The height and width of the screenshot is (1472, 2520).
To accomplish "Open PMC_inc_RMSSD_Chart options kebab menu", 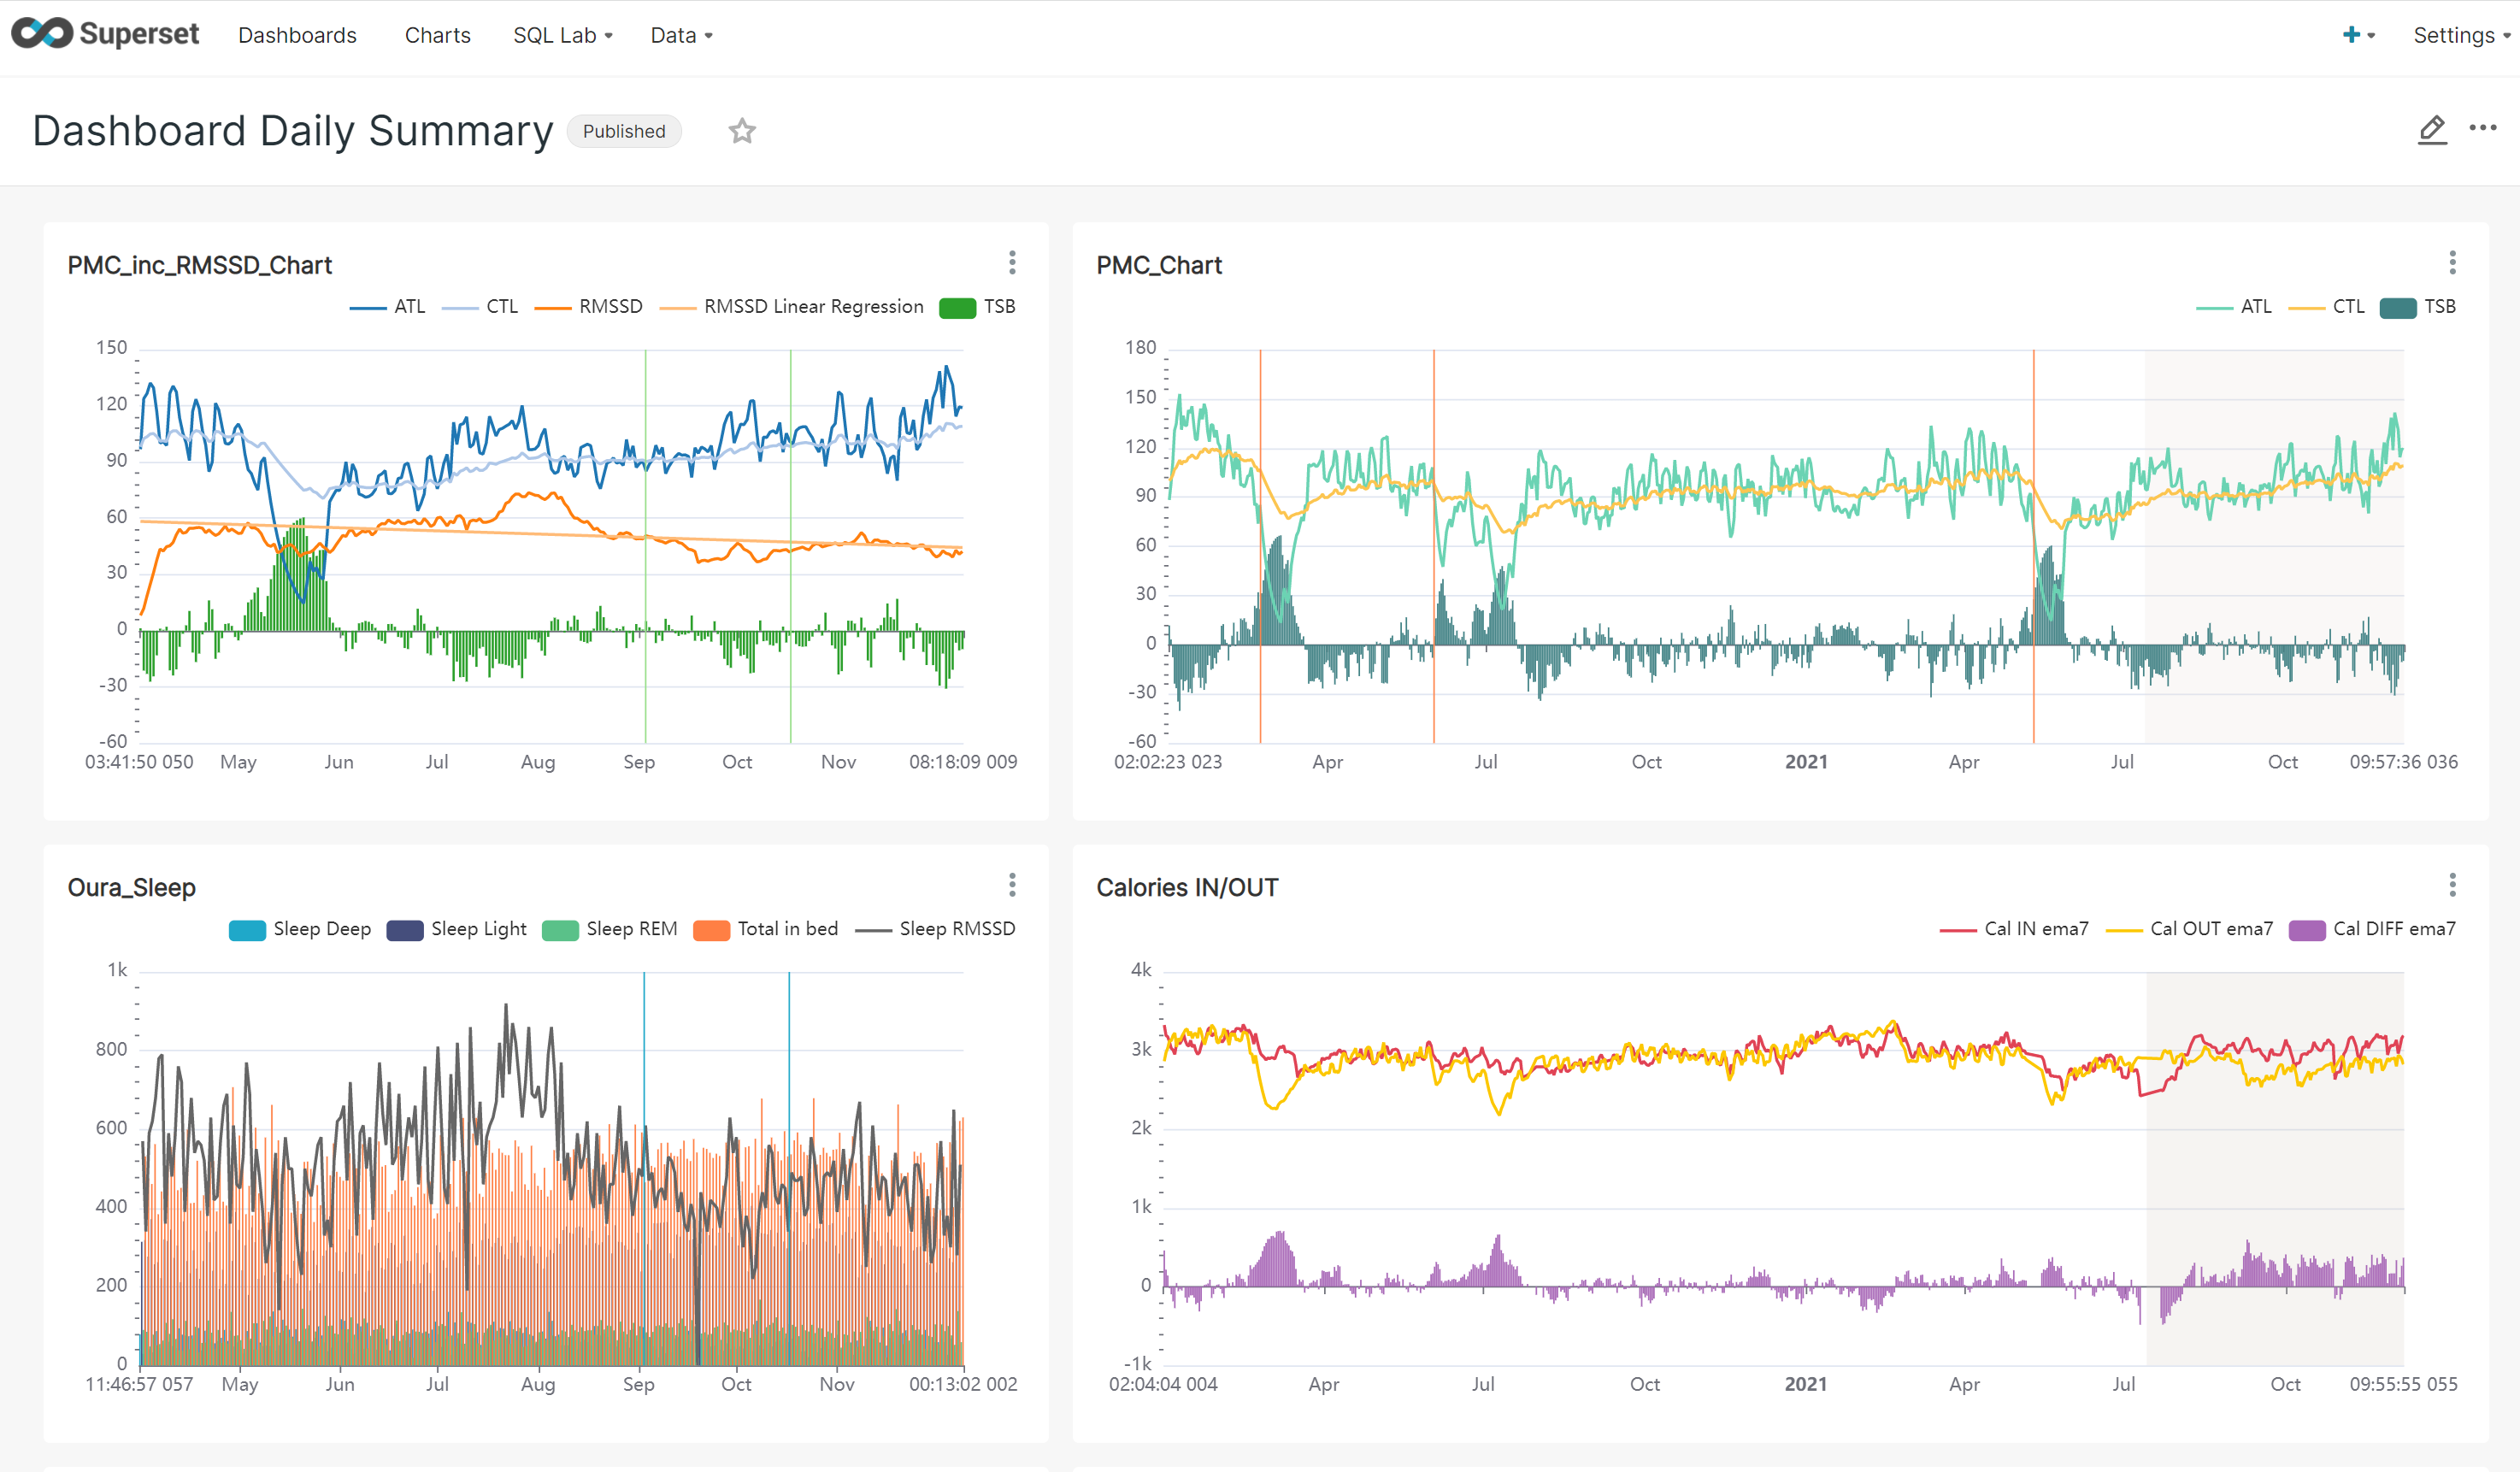I will (x=1012, y=263).
